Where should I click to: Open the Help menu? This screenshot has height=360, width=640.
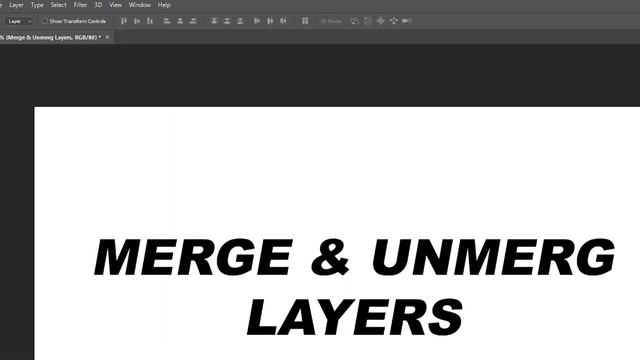point(164,5)
